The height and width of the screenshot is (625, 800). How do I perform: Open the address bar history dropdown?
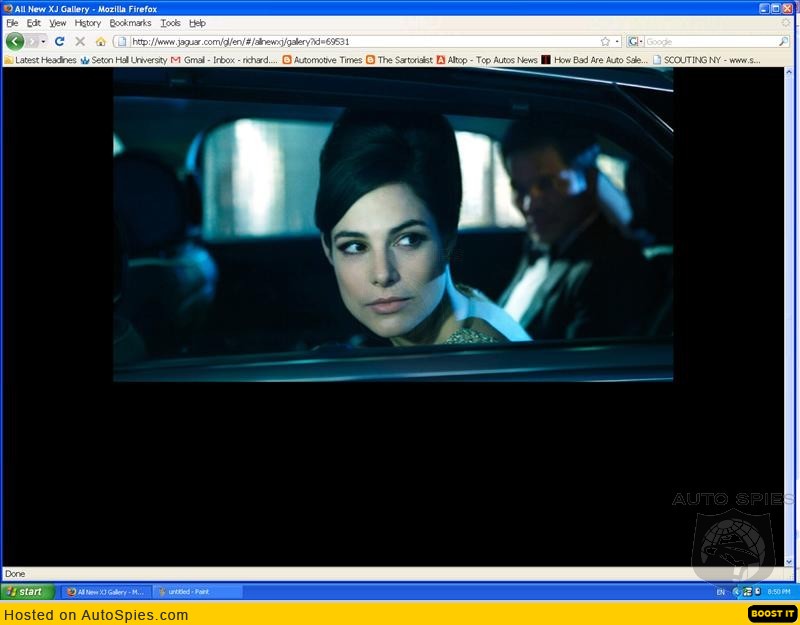pyautogui.click(x=617, y=41)
